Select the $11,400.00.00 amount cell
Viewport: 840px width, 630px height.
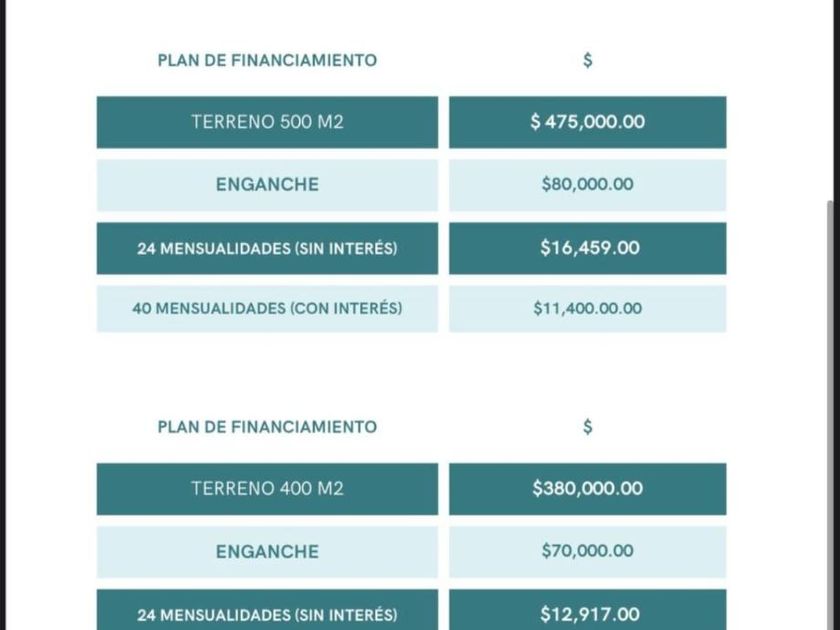pos(588,309)
